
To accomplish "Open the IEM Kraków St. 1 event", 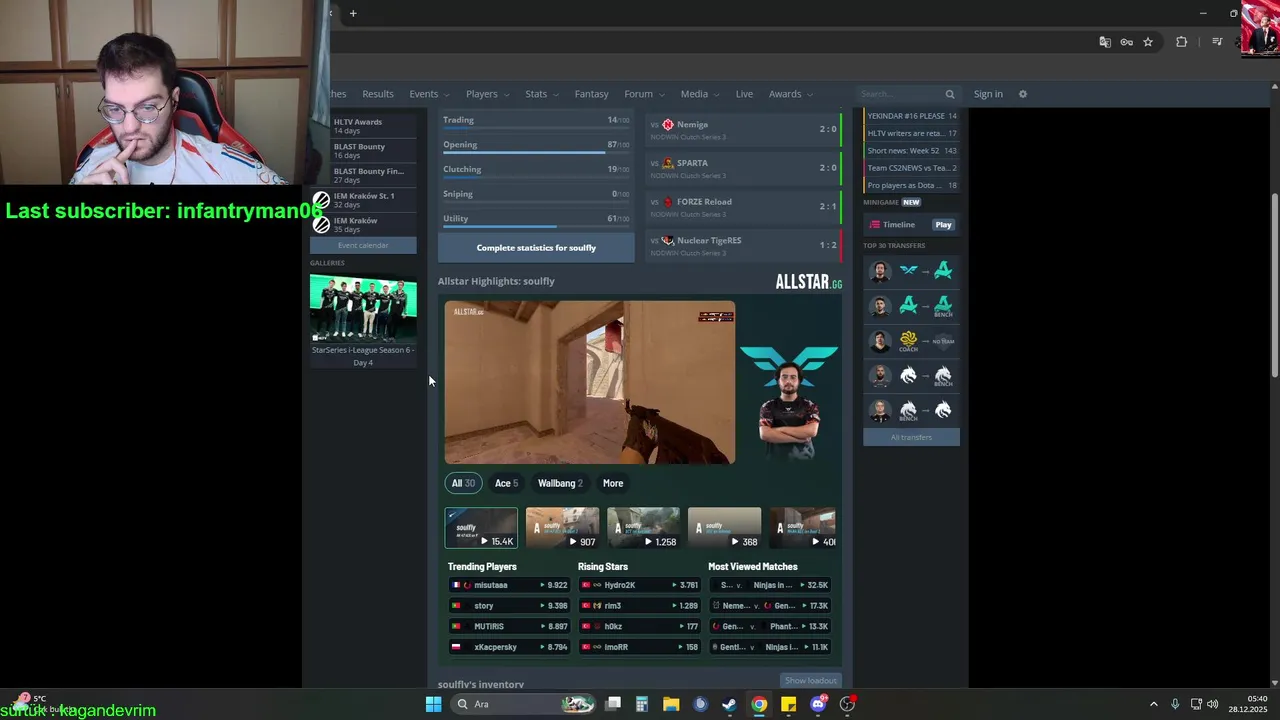I will click(363, 200).
